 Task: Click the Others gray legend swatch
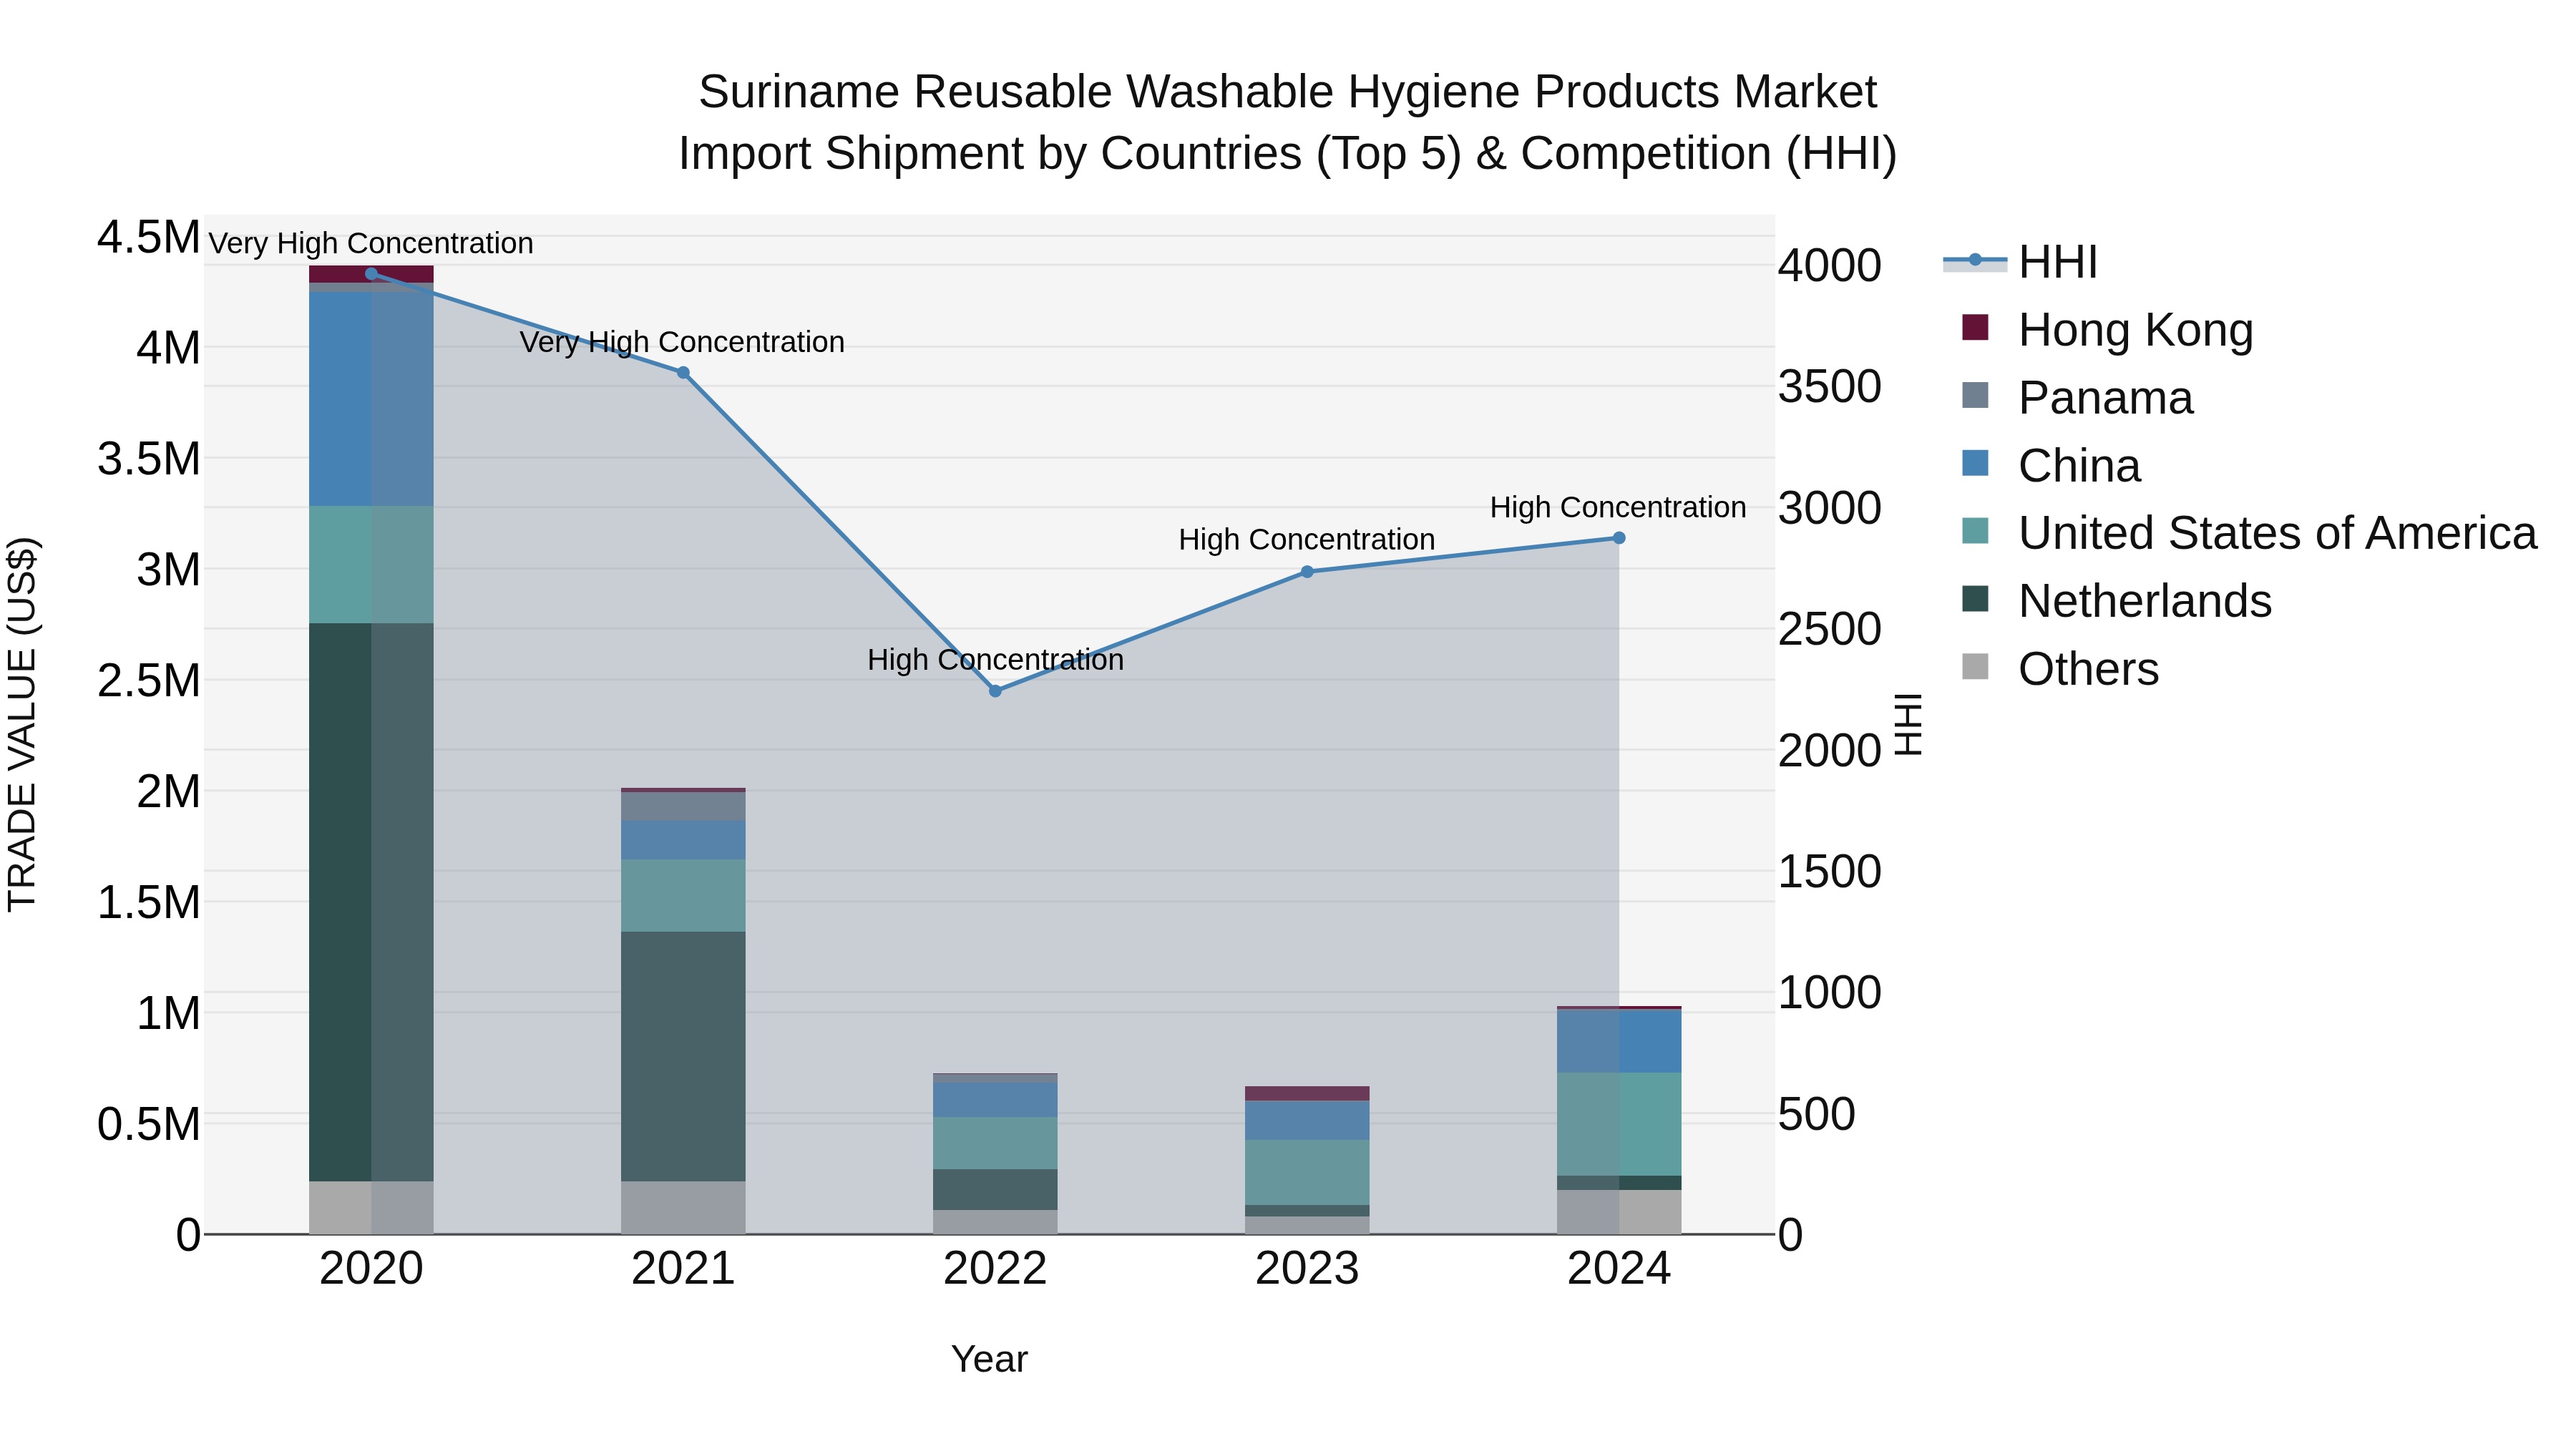pos(1975,666)
